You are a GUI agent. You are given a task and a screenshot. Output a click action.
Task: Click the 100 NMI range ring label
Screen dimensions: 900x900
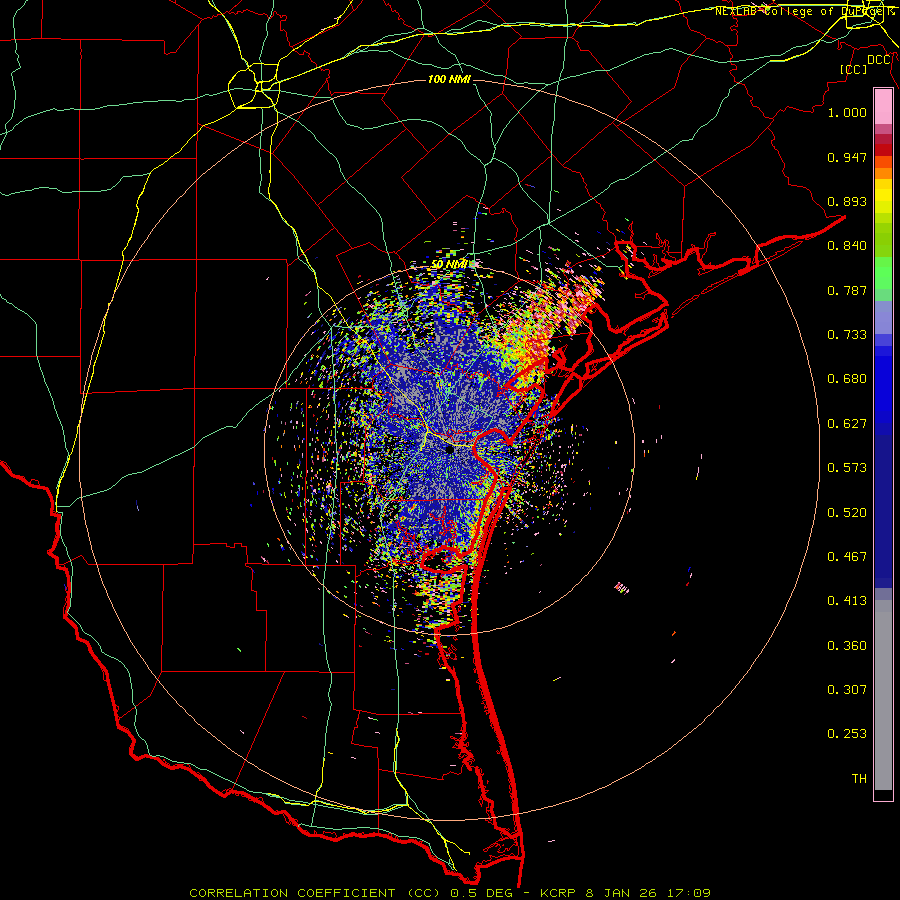(x=449, y=79)
